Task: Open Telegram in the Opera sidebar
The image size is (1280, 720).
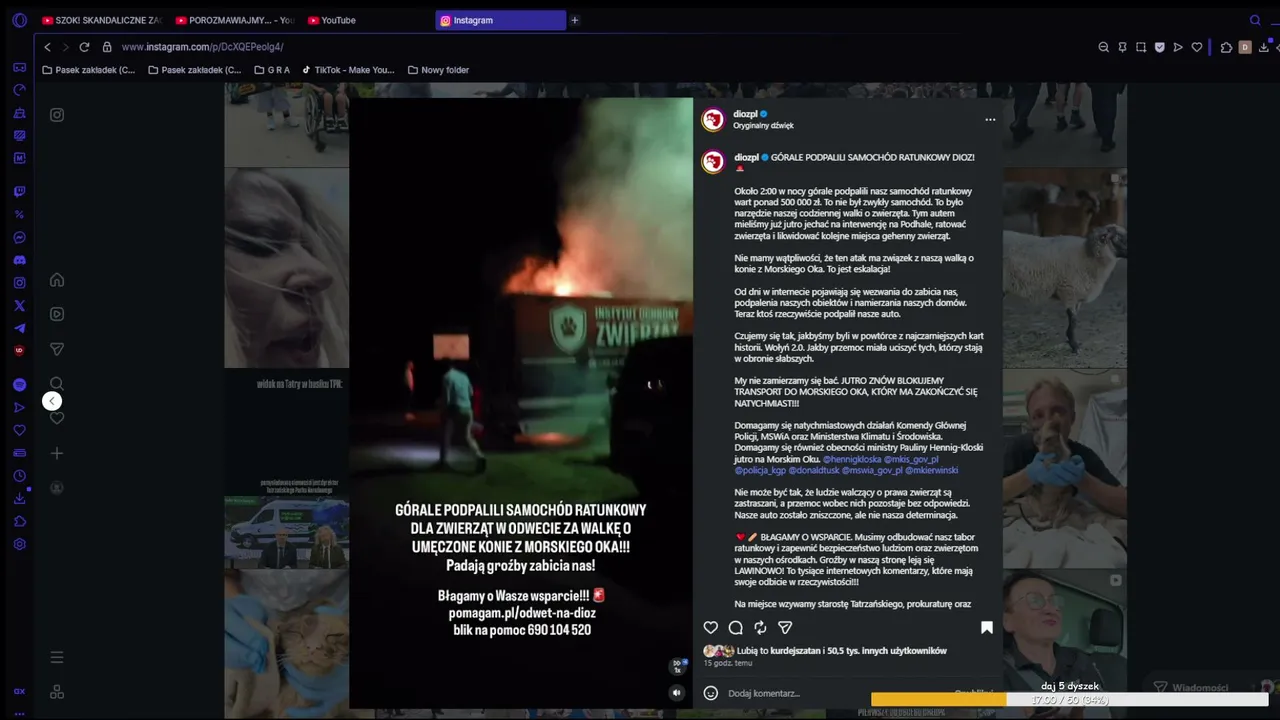Action: [19, 328]
